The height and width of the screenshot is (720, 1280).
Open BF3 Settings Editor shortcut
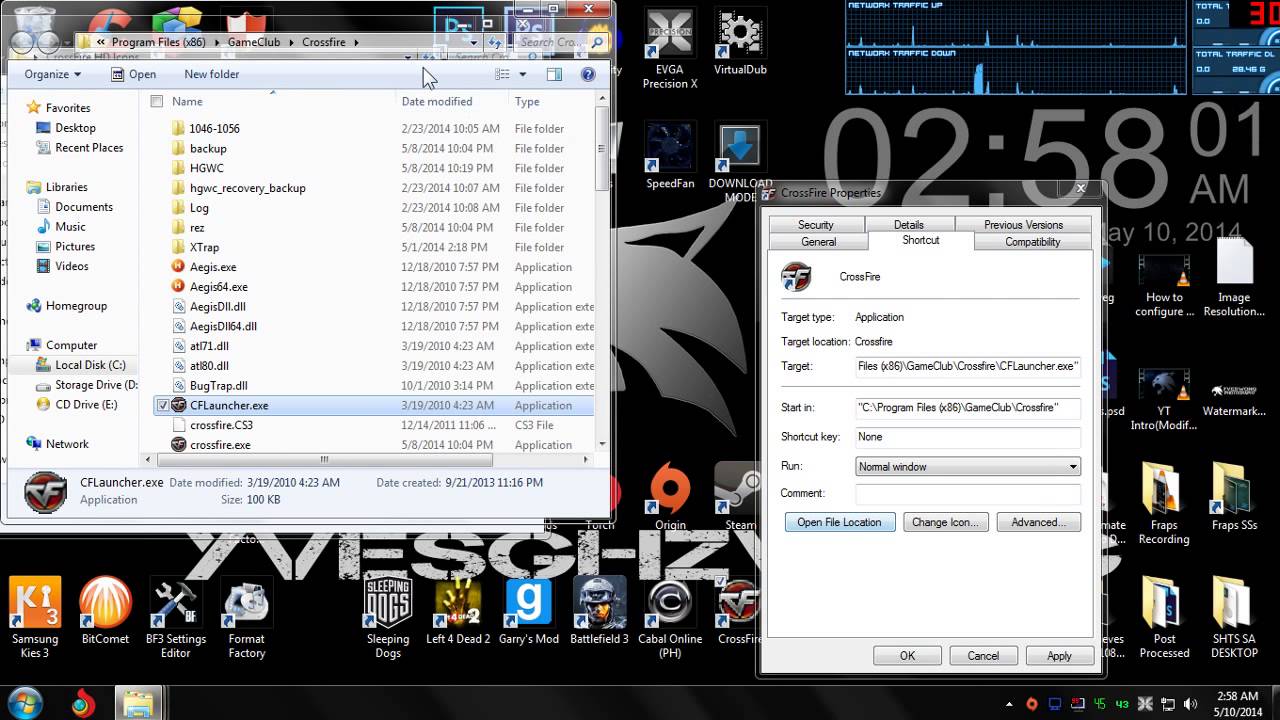[x=175, y=617]
